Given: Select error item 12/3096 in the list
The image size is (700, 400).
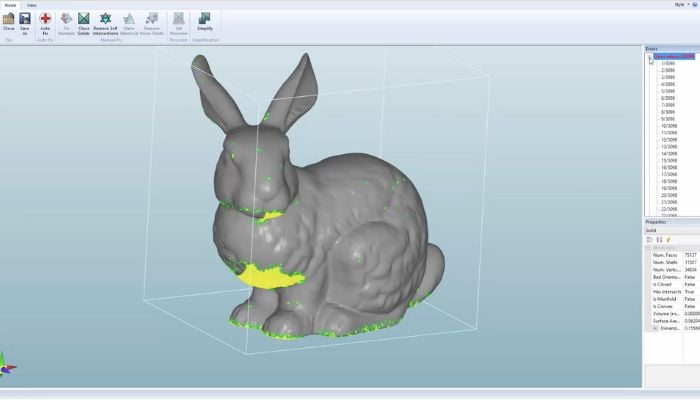Looking at the screenshot, I should (x=668, y=144).
